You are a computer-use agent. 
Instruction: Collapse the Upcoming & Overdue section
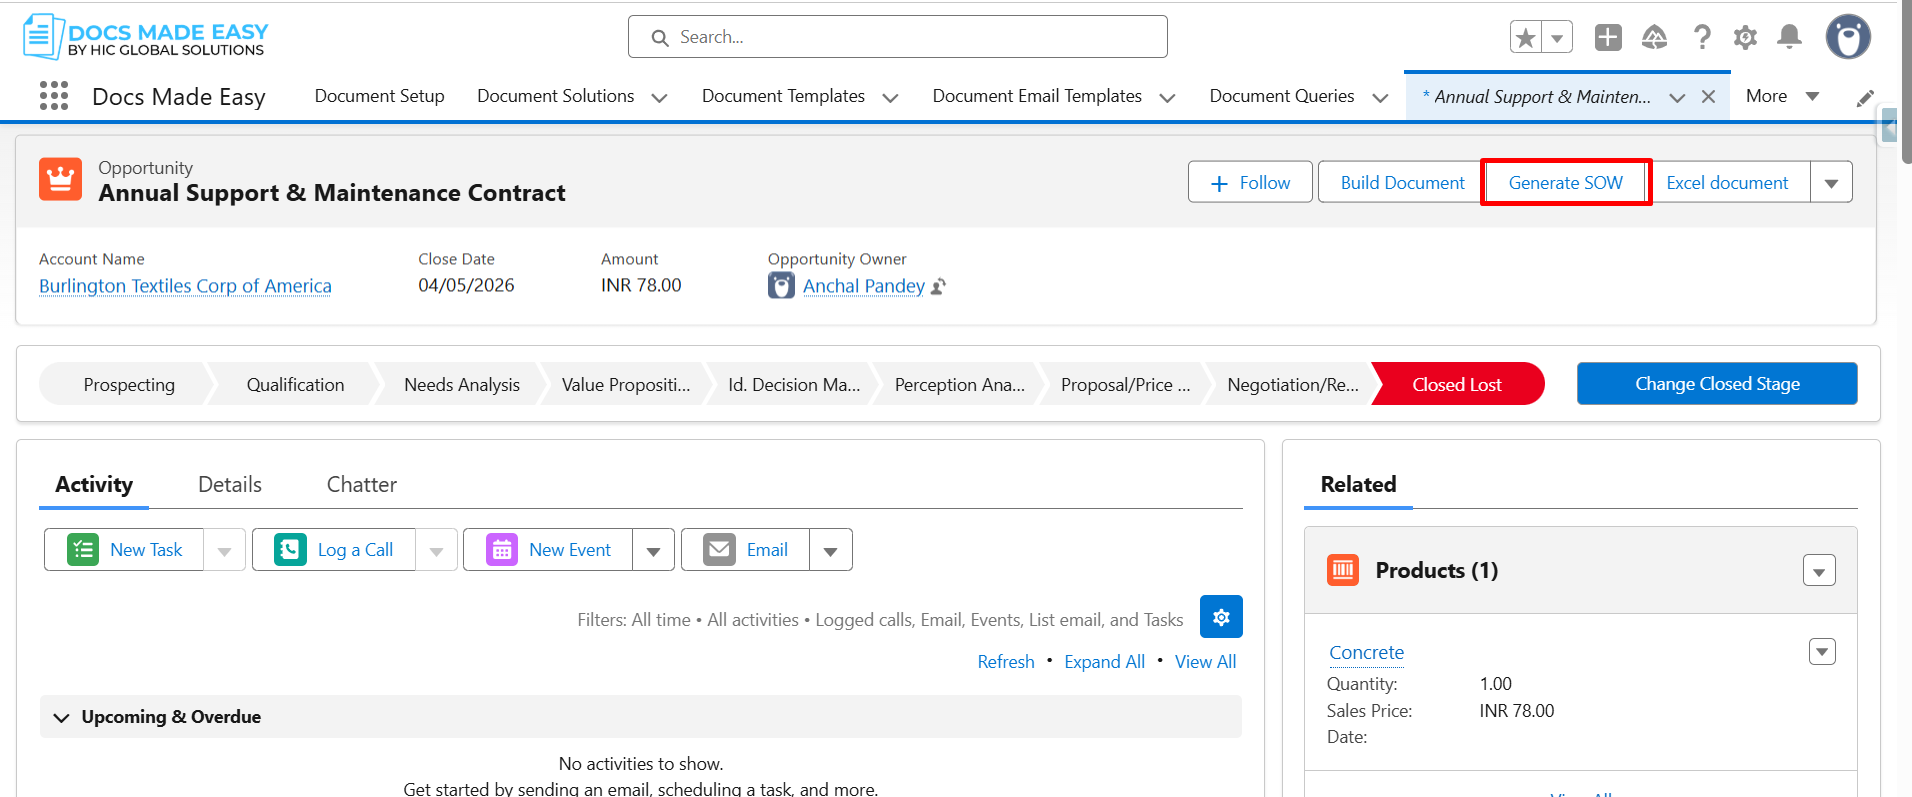[x=61, y=718]
